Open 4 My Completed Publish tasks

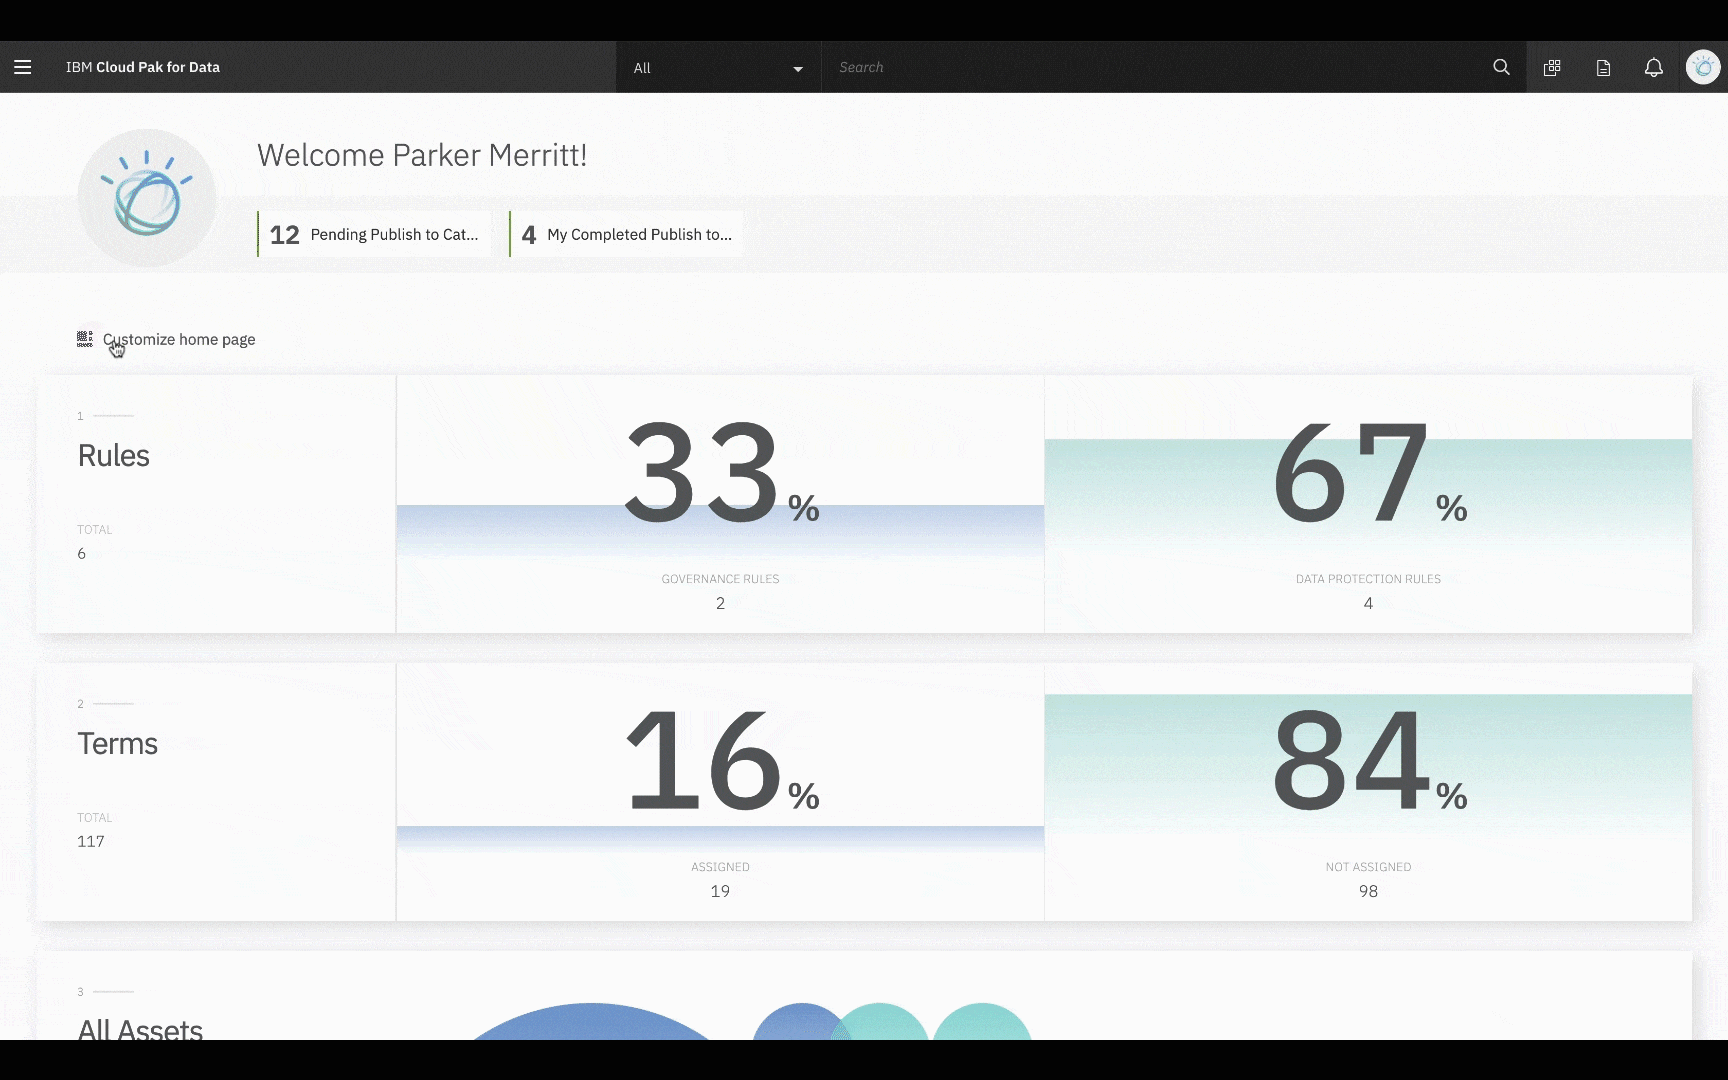coord(626,234)
